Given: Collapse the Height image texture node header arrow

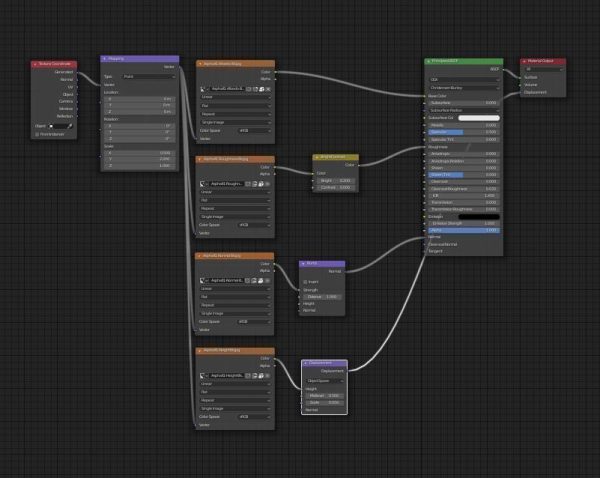Looking at the screenshot, I should click(200, 351).
